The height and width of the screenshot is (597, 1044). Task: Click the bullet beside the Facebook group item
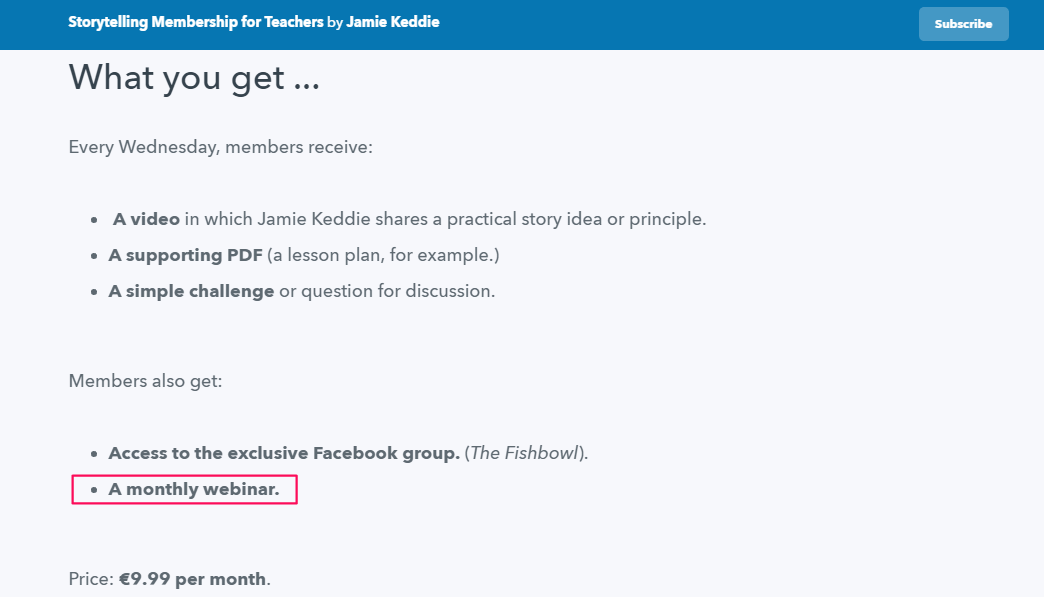pyautogui.click(x=94, y=454)
